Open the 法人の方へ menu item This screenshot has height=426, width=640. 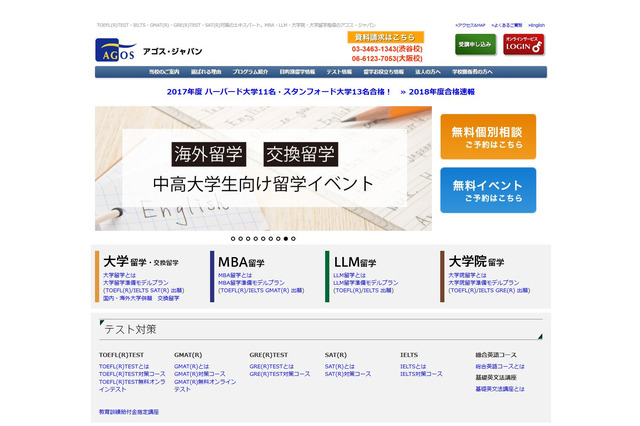click(x=428, y=72)
